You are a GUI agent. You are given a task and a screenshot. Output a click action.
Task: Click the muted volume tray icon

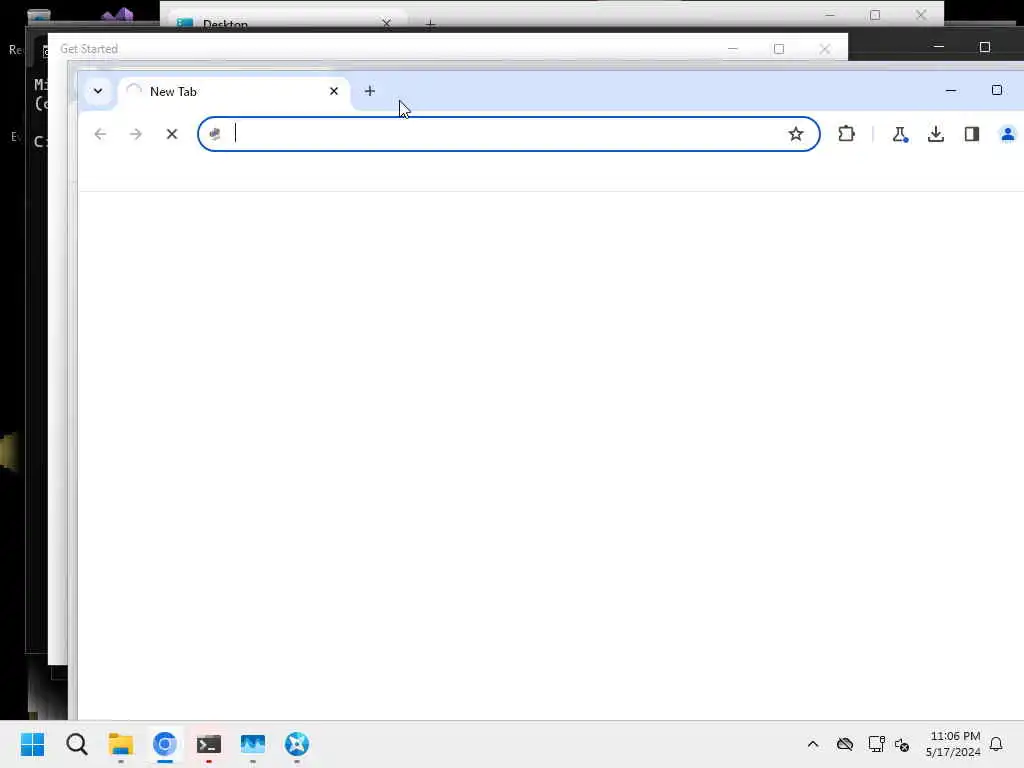pos(902,744)
